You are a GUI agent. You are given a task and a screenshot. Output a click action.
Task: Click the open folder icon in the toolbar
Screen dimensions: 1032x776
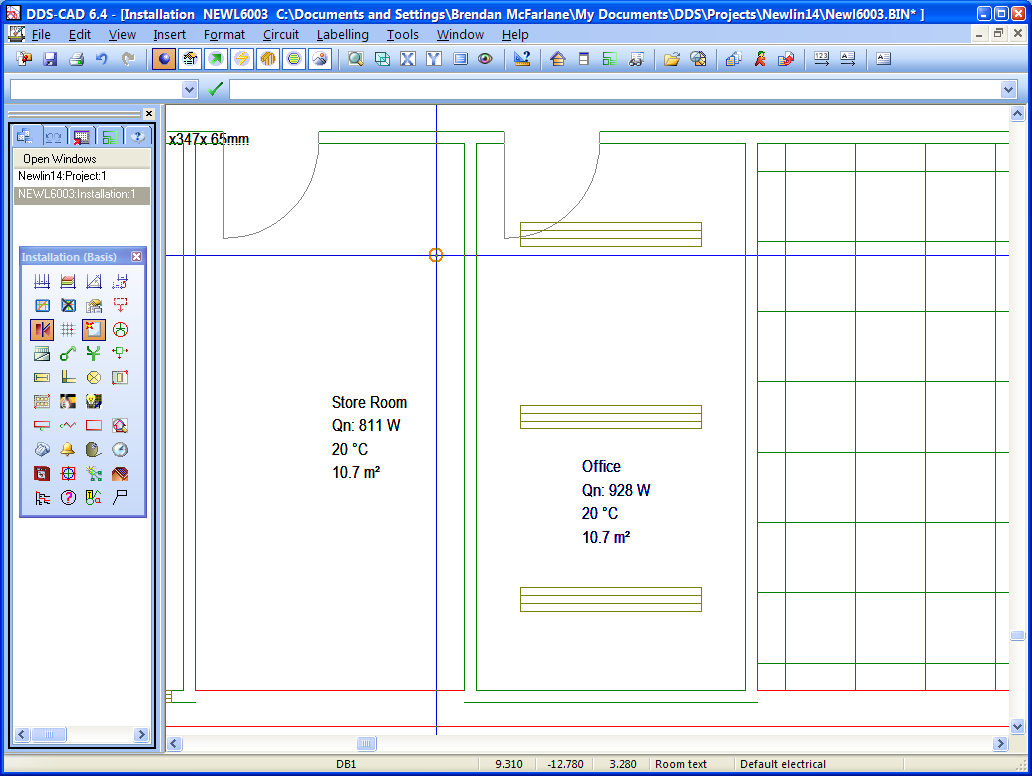[x=672, y=59]
